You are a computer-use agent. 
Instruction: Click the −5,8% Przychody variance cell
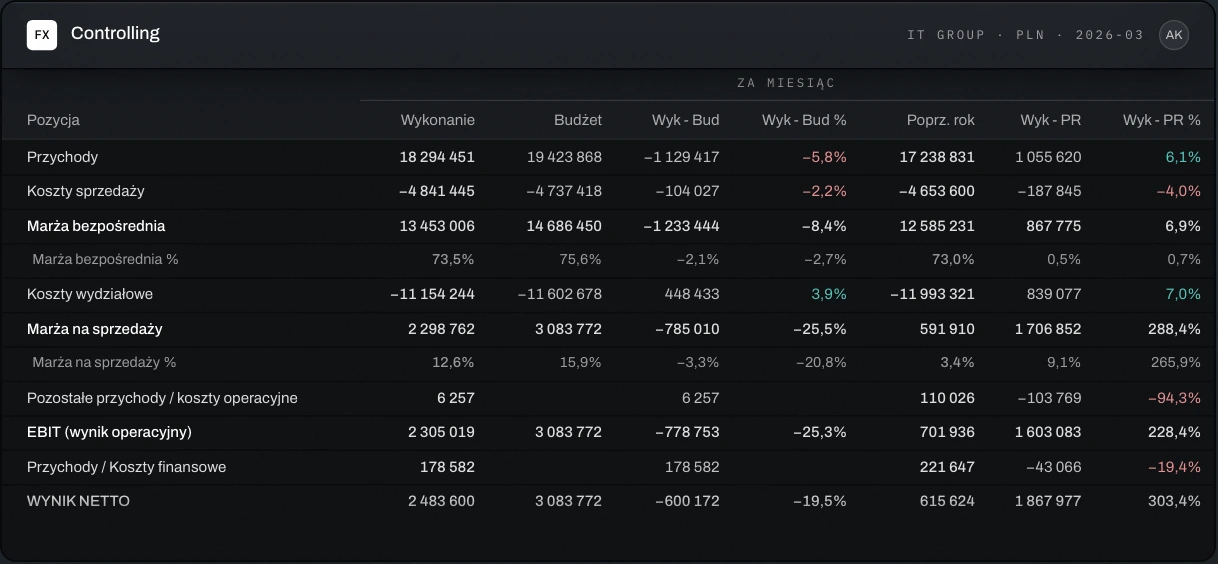coord(824,157)
